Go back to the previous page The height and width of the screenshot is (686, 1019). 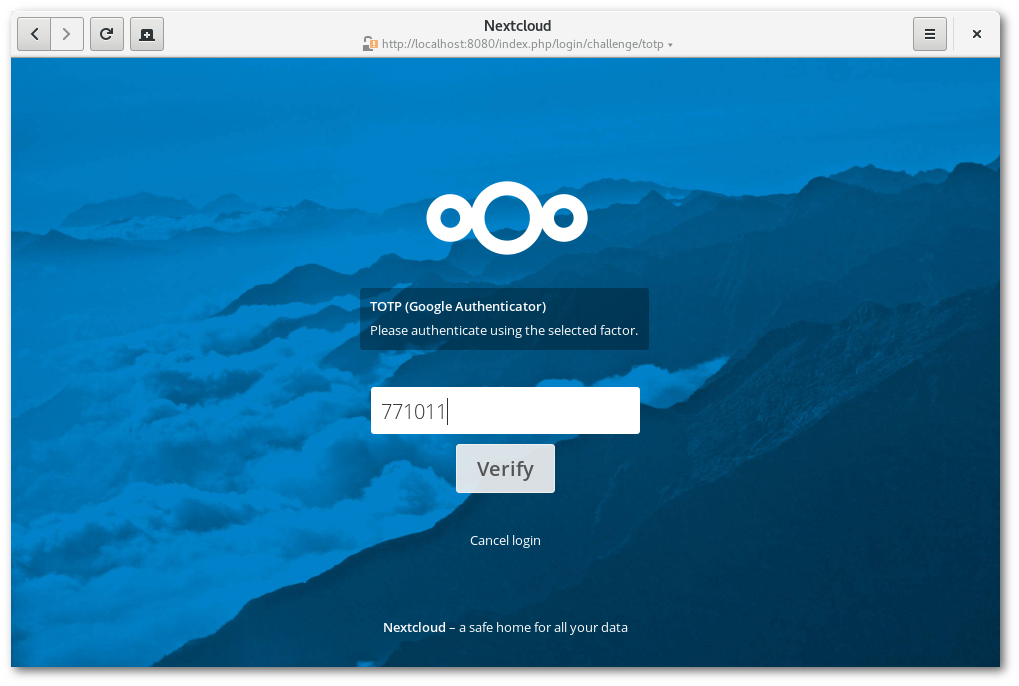35,34
